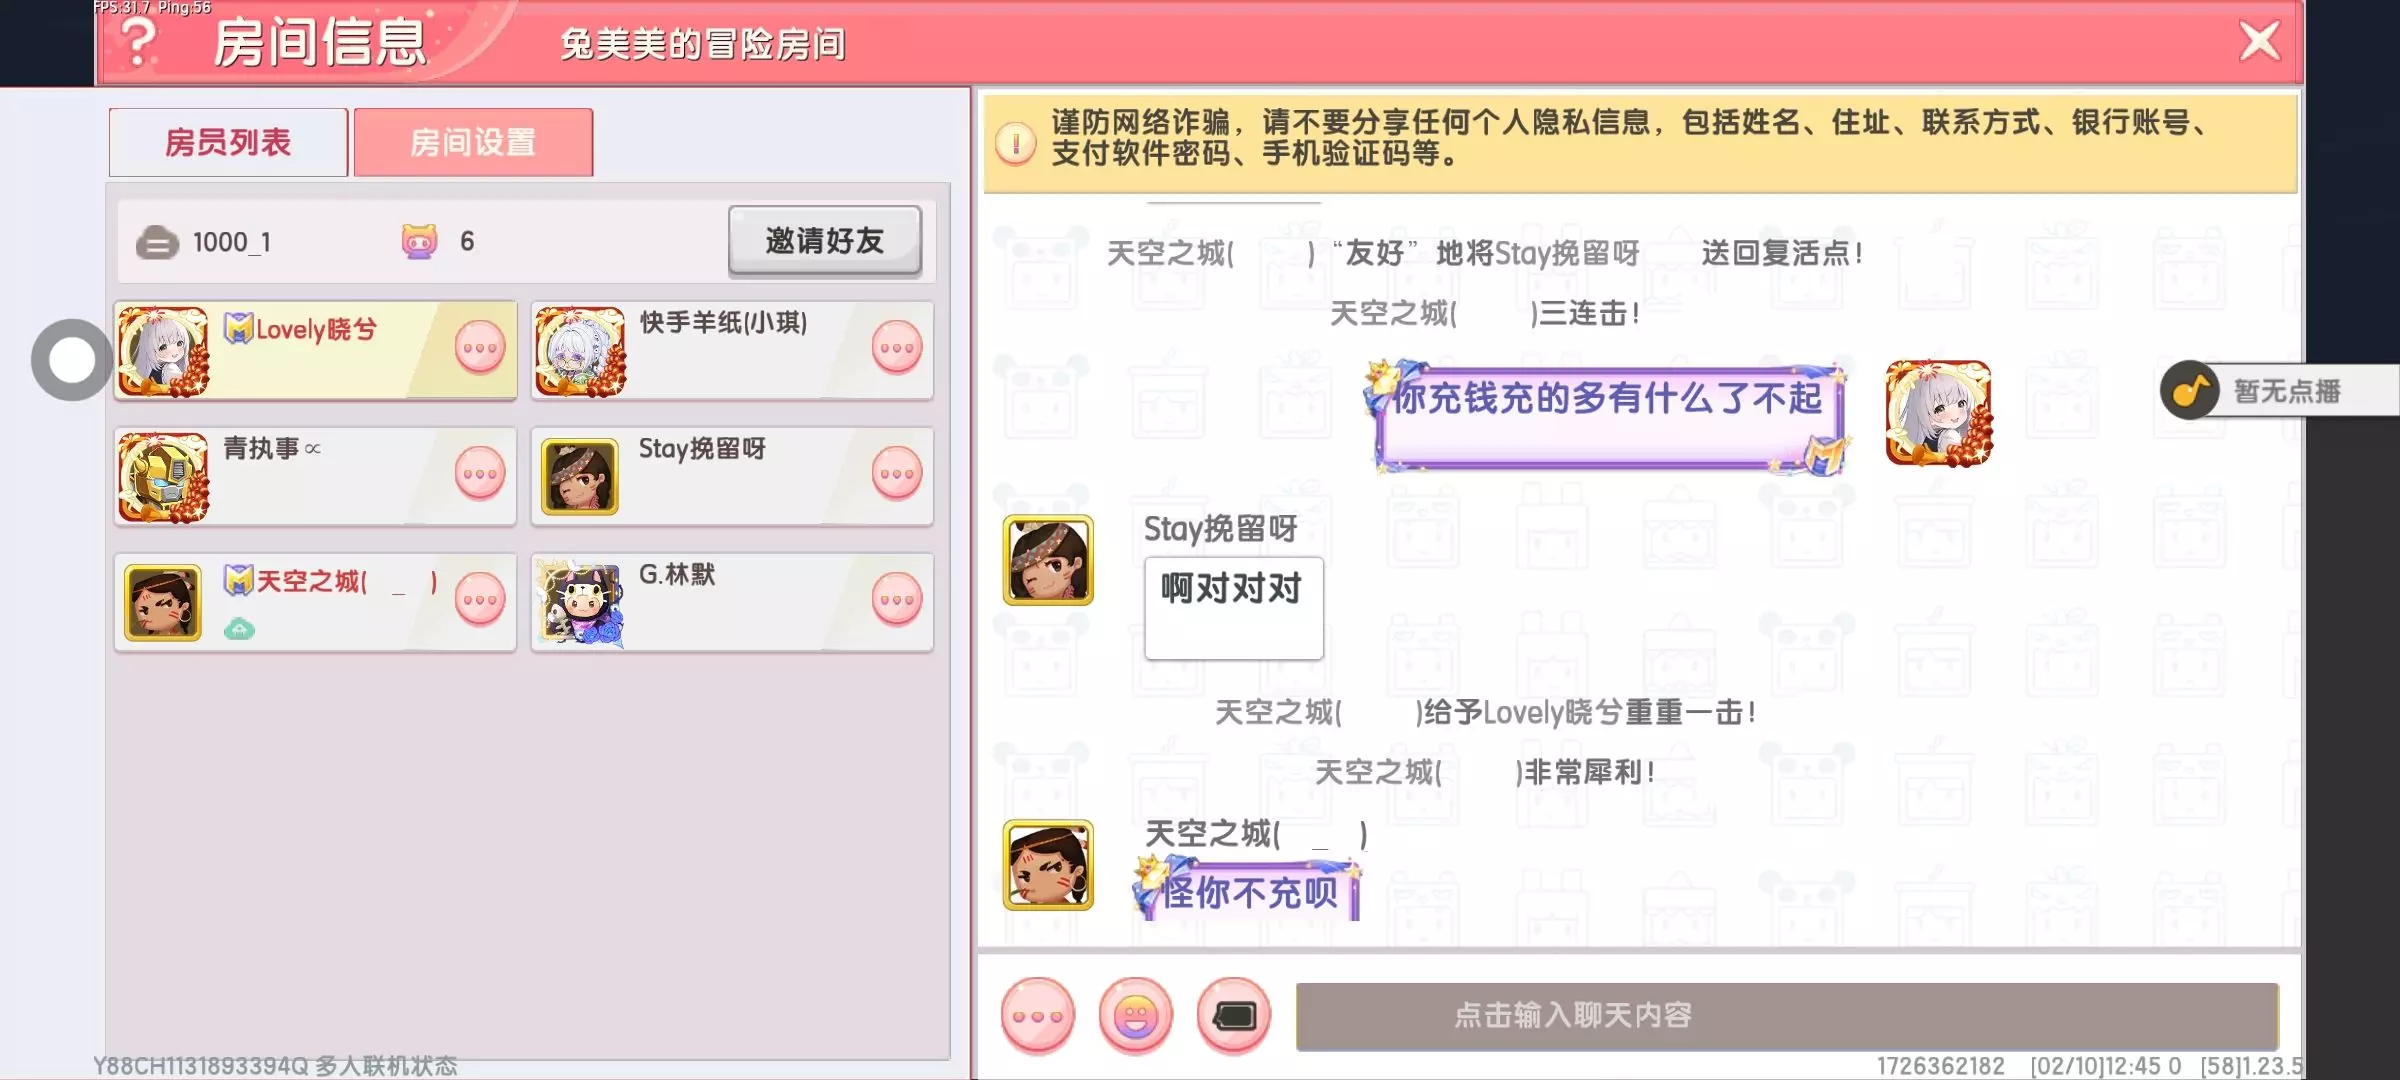Viewport: 2400px width, 1080px height.
Task: Tap the chat input field
Action: [1787, 1016]
